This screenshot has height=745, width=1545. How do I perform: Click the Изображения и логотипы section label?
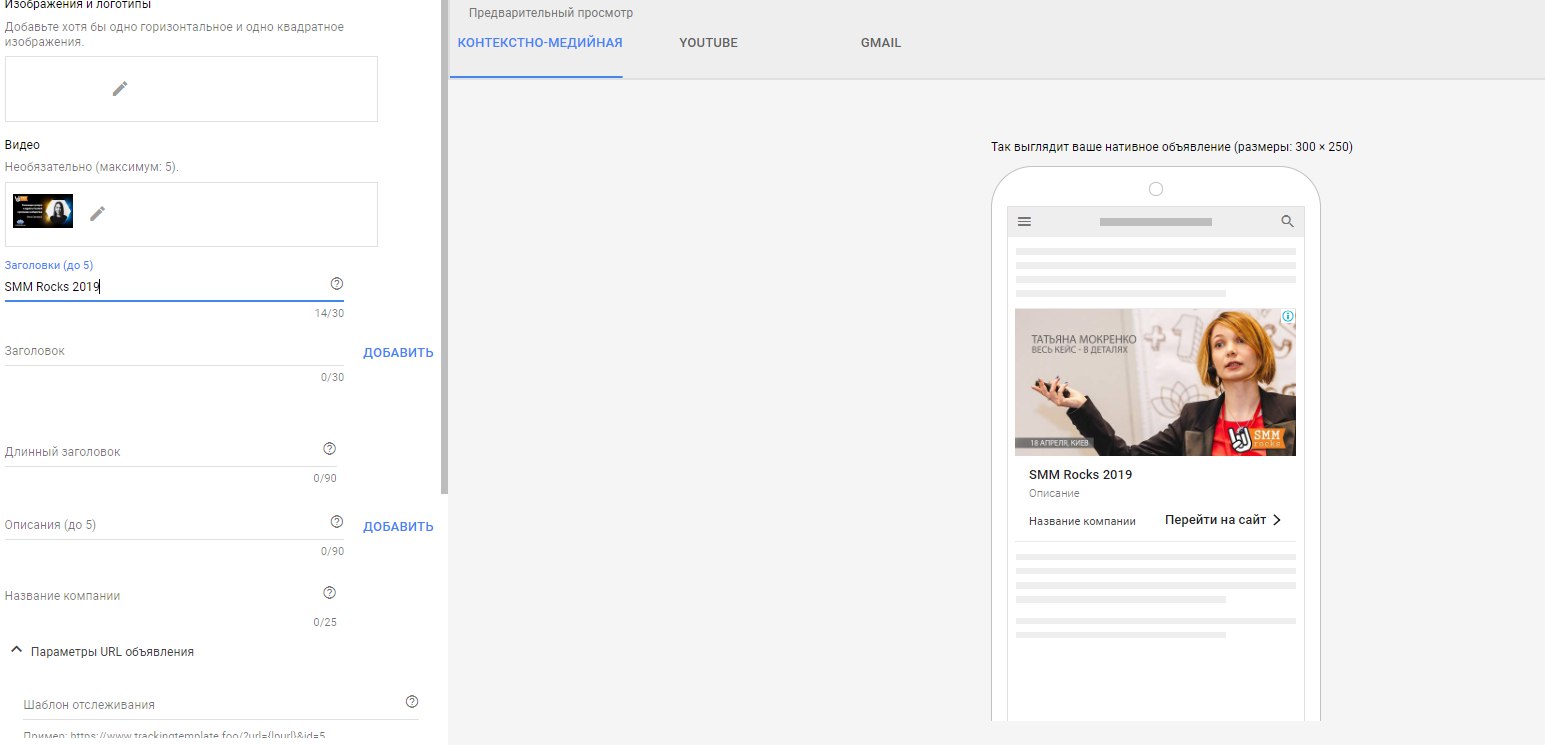(x=78, y=5)
